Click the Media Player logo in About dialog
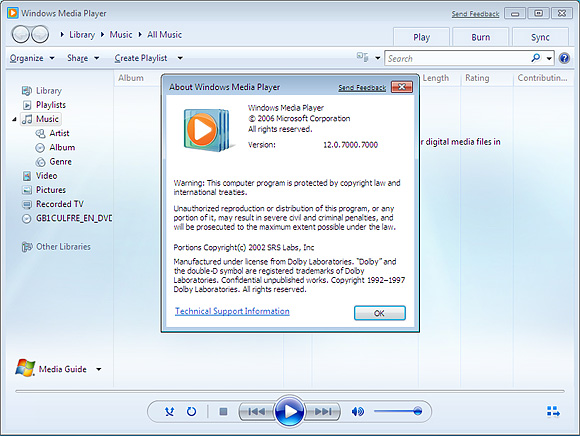 click(x=207, y=130)
